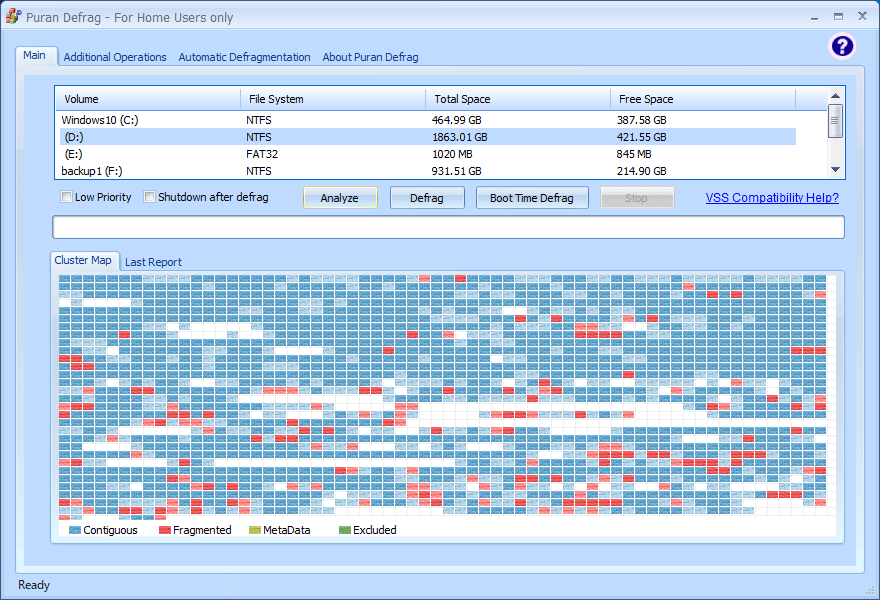Click the Ready status bar text

pyautogui.click(x=34, y=585)
